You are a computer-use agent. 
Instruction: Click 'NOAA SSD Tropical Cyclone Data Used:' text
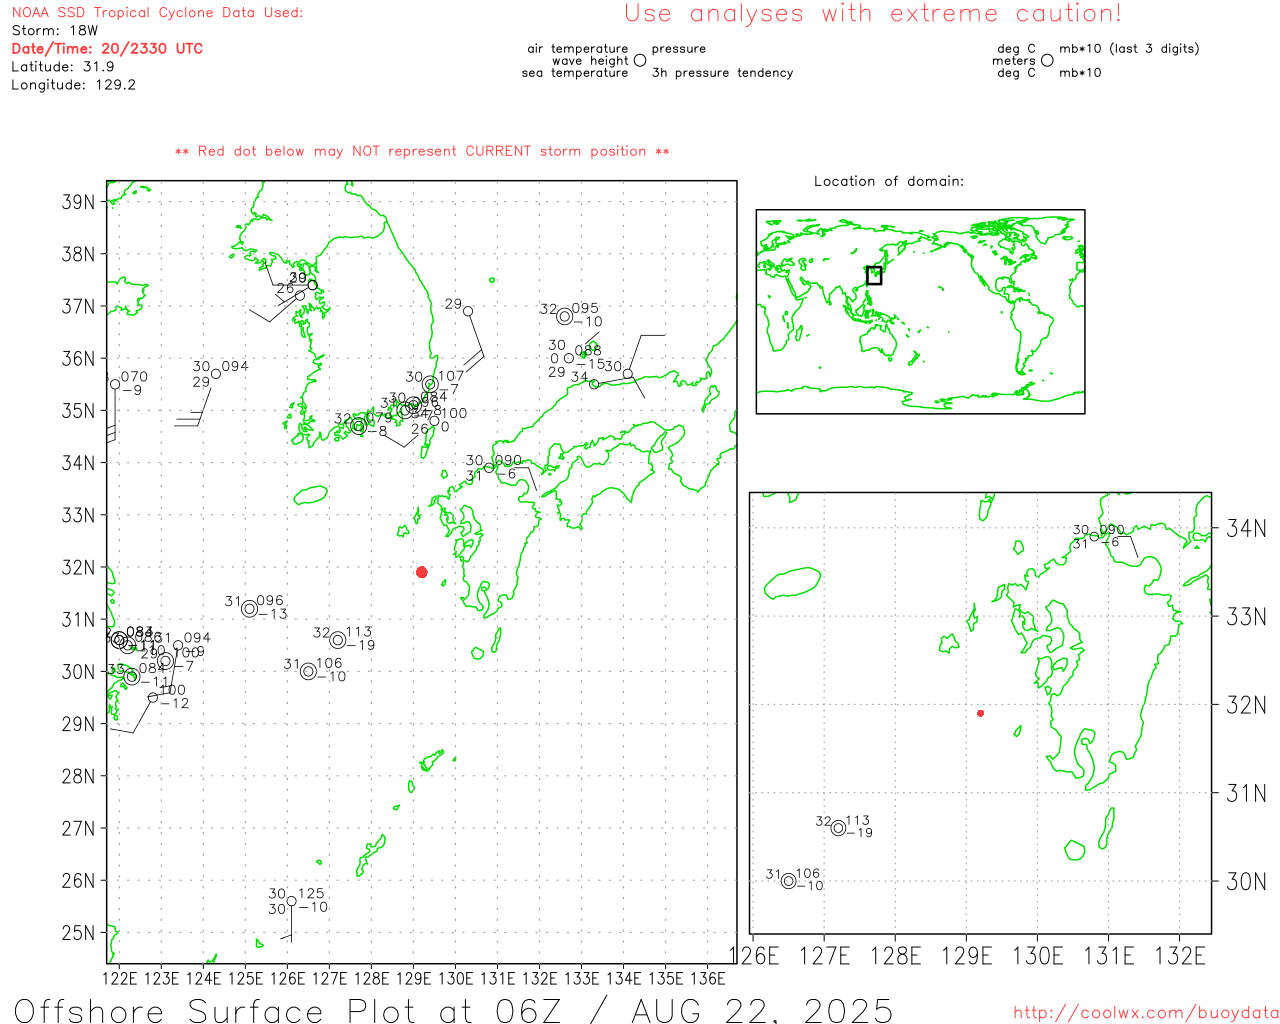click(x=157, y=13)
